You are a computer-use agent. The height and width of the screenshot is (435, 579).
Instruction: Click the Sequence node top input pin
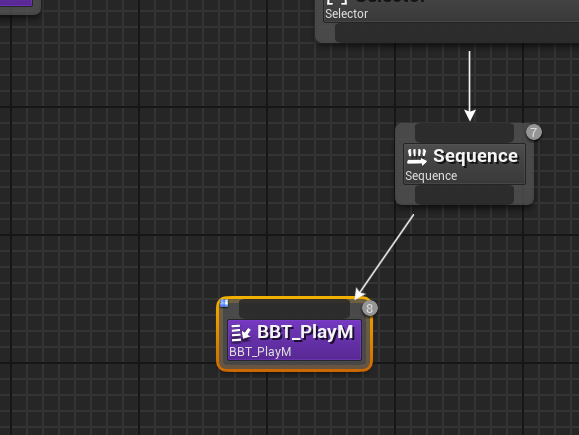click(x=464, y=133)
